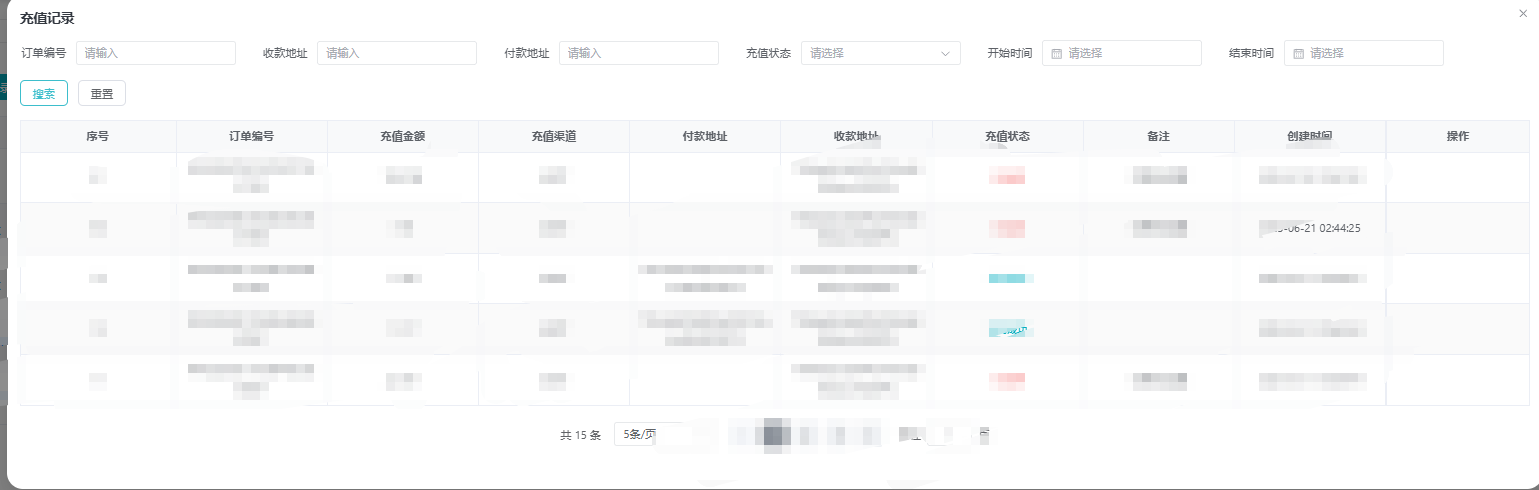Click into the 收款地址 search input
1539x490 pixels.
click(396, 54)
